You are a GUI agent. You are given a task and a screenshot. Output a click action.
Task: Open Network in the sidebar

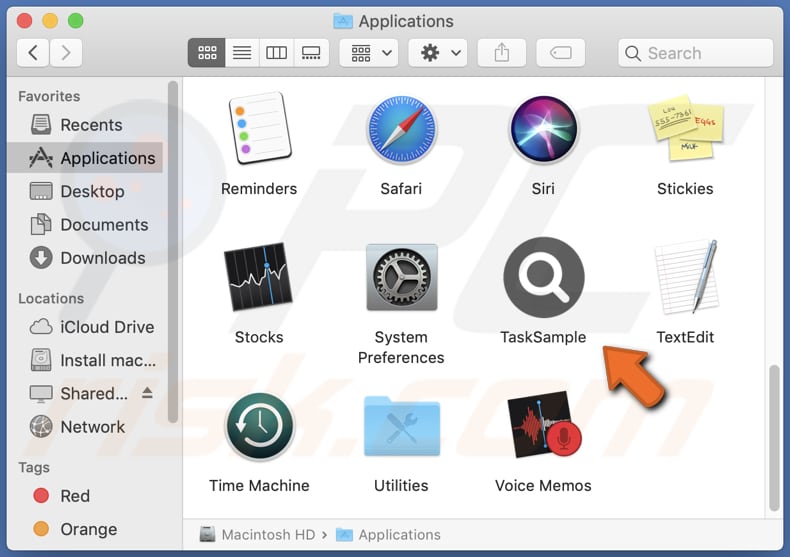tap(85, 427)
